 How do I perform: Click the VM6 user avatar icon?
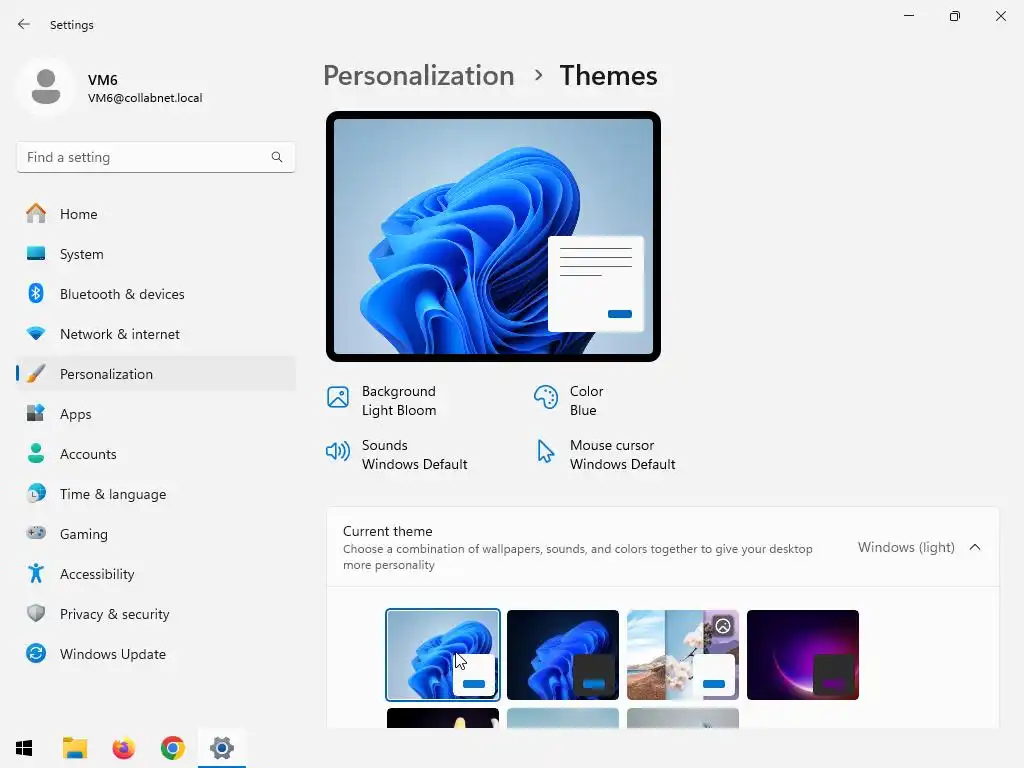tap(46, 87)
